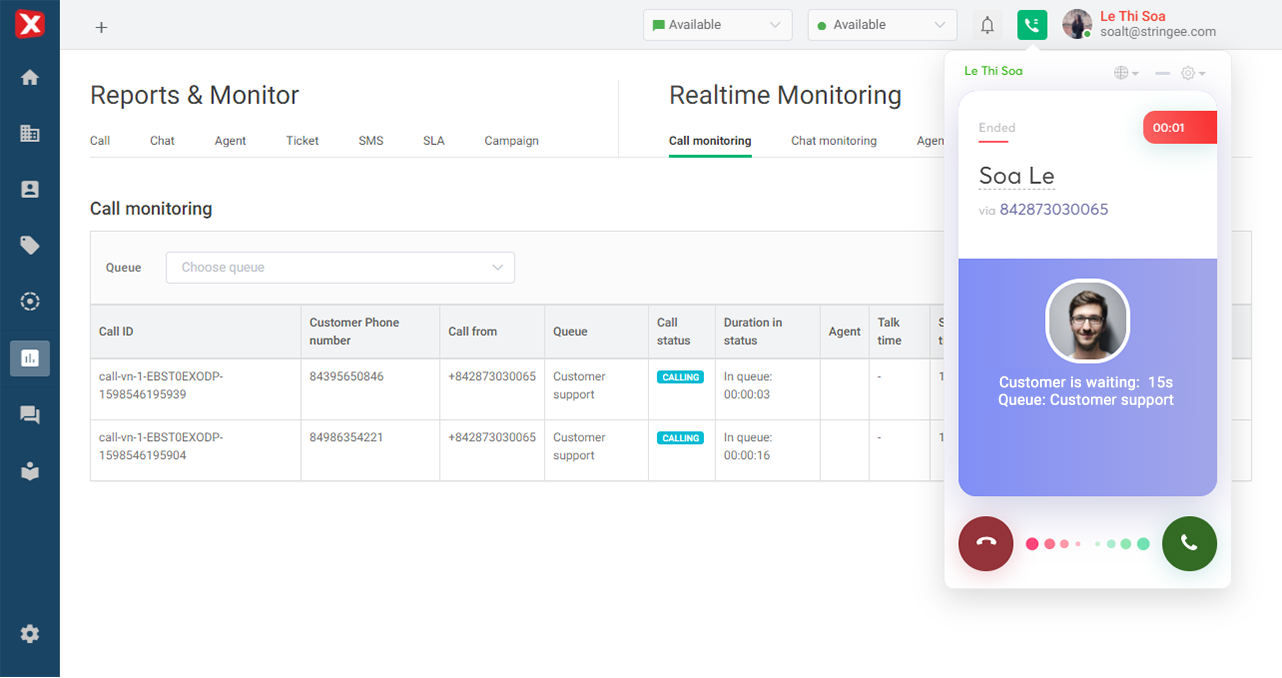
Task: Toggle the green softphone icon in header
Action: tap(1032, 25)
